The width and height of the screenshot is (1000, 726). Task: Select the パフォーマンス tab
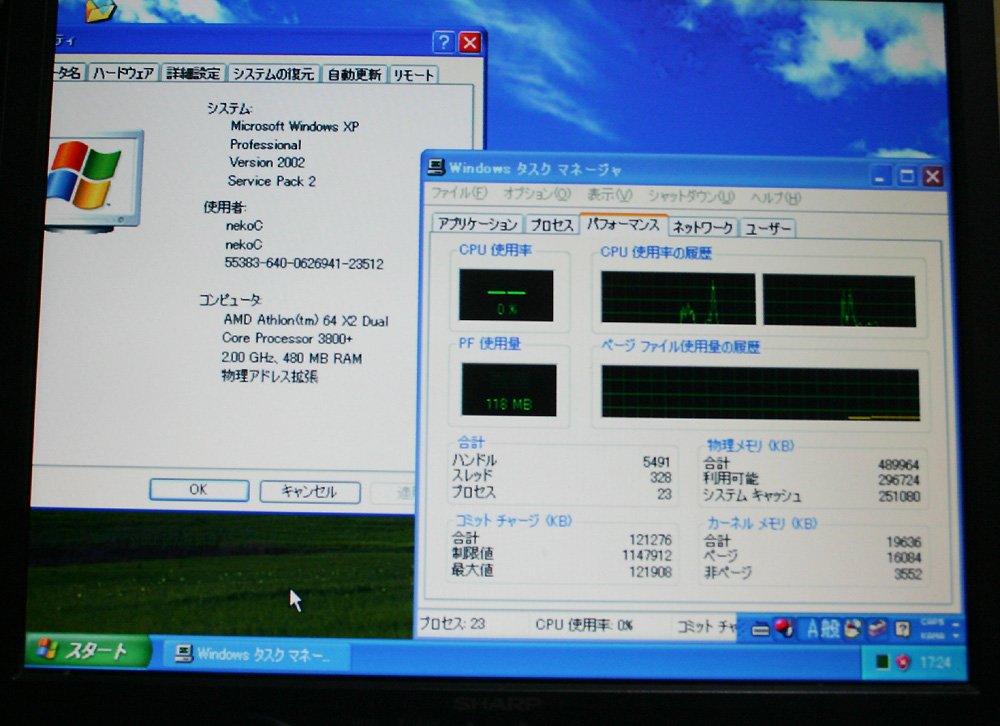click(623, 224)
